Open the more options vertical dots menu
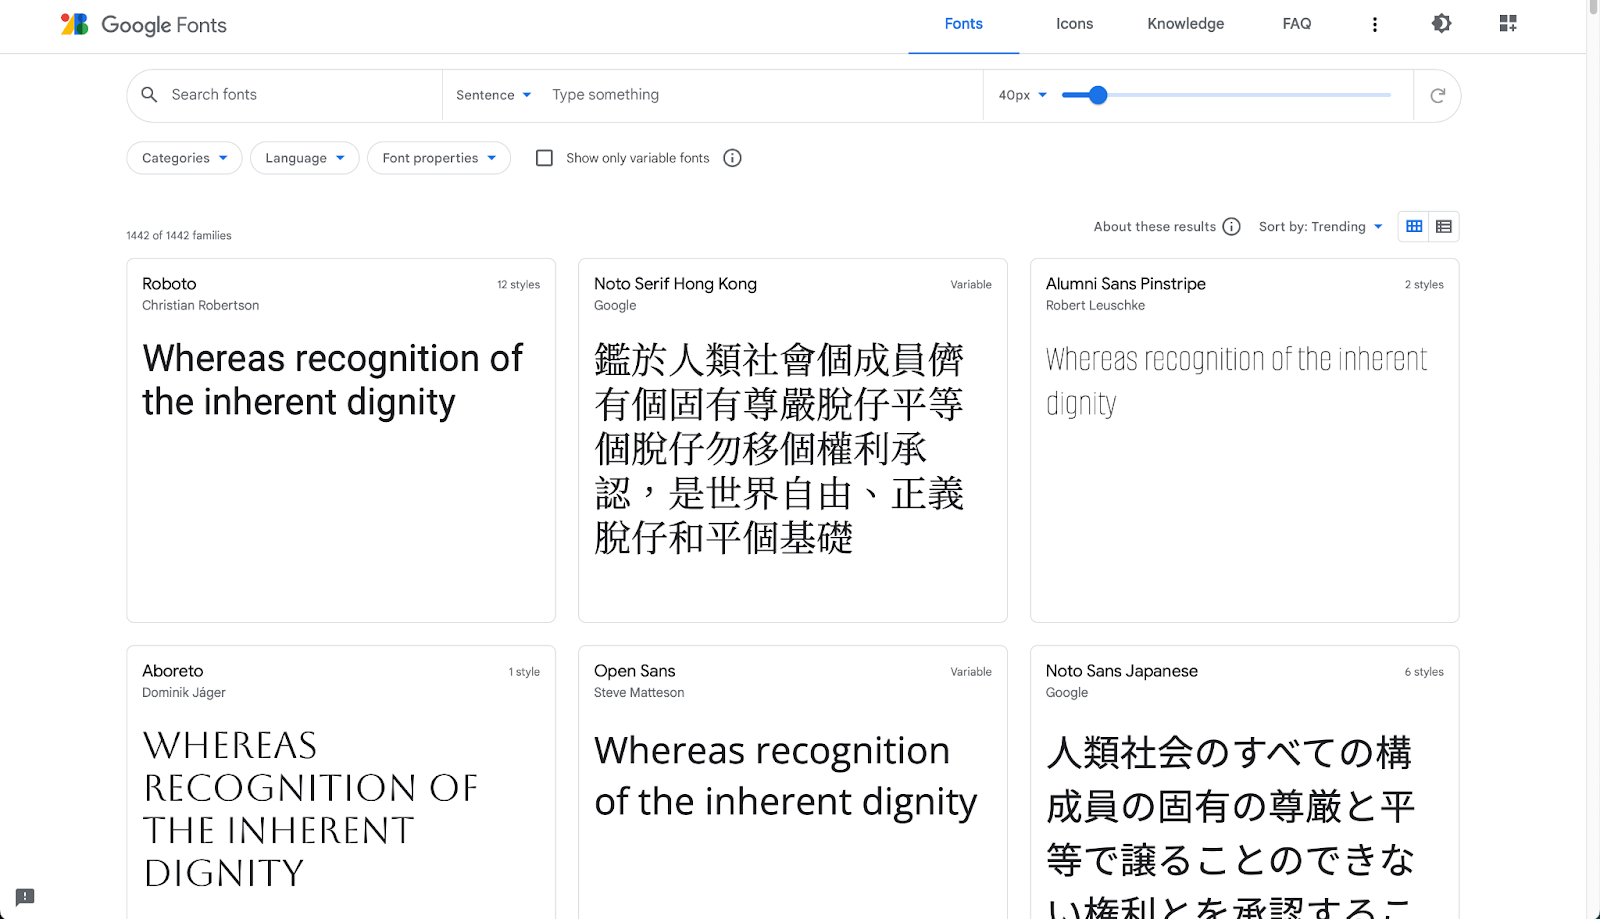1600x919 pixels. 1375,24
